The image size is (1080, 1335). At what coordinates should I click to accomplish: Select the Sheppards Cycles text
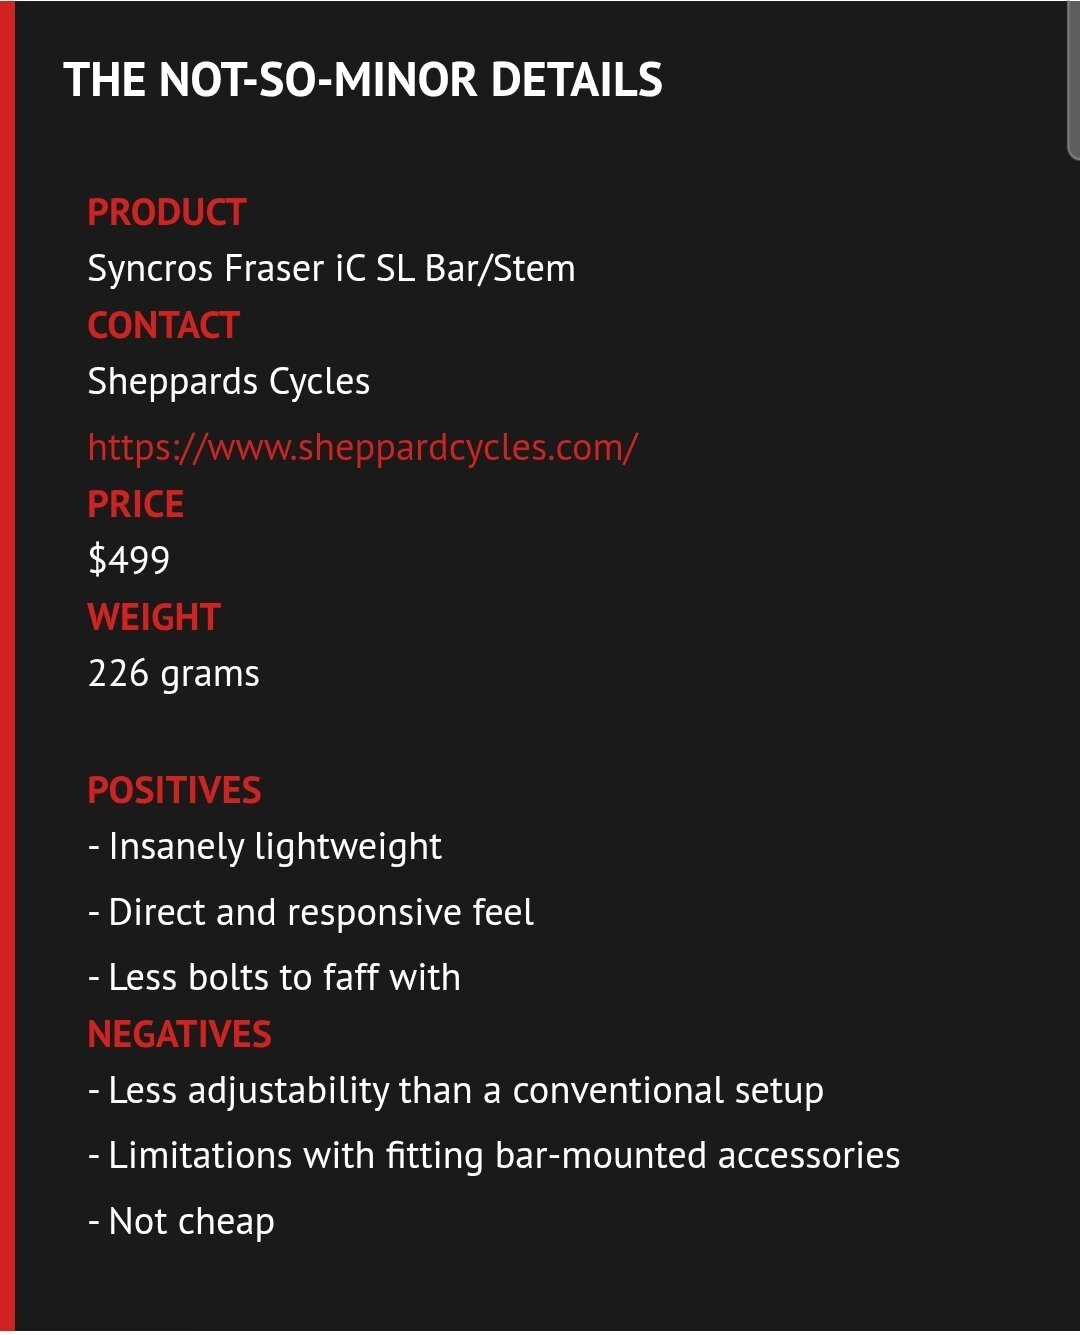tap(229, 382)
